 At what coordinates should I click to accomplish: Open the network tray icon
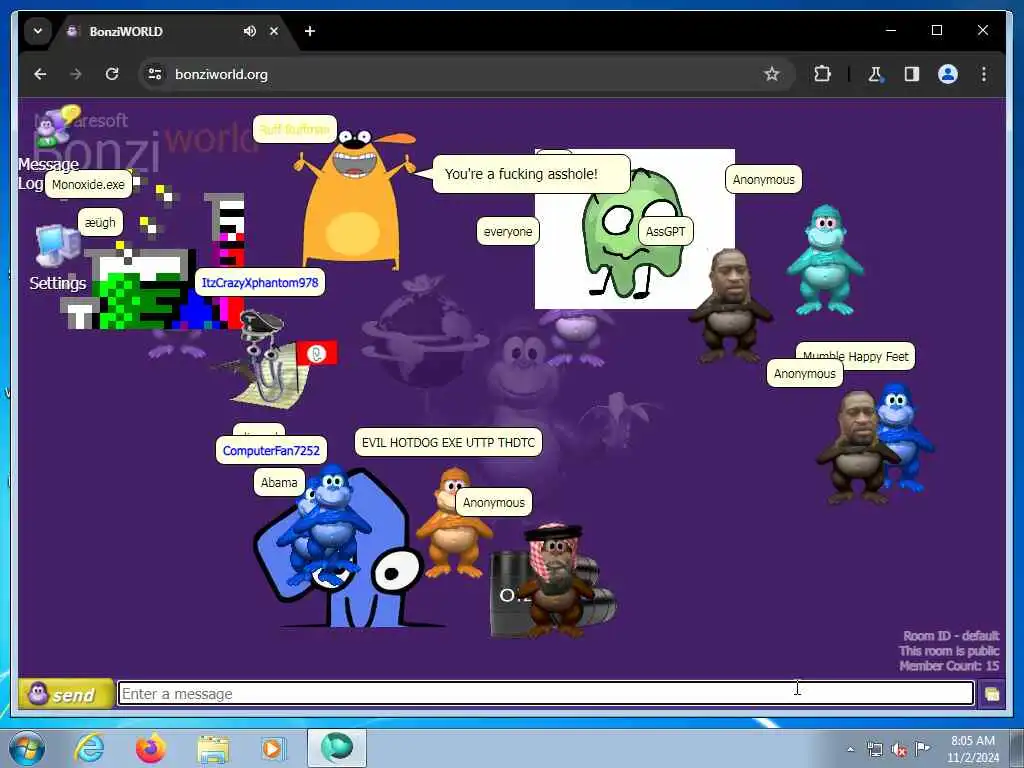coord(875,750)
